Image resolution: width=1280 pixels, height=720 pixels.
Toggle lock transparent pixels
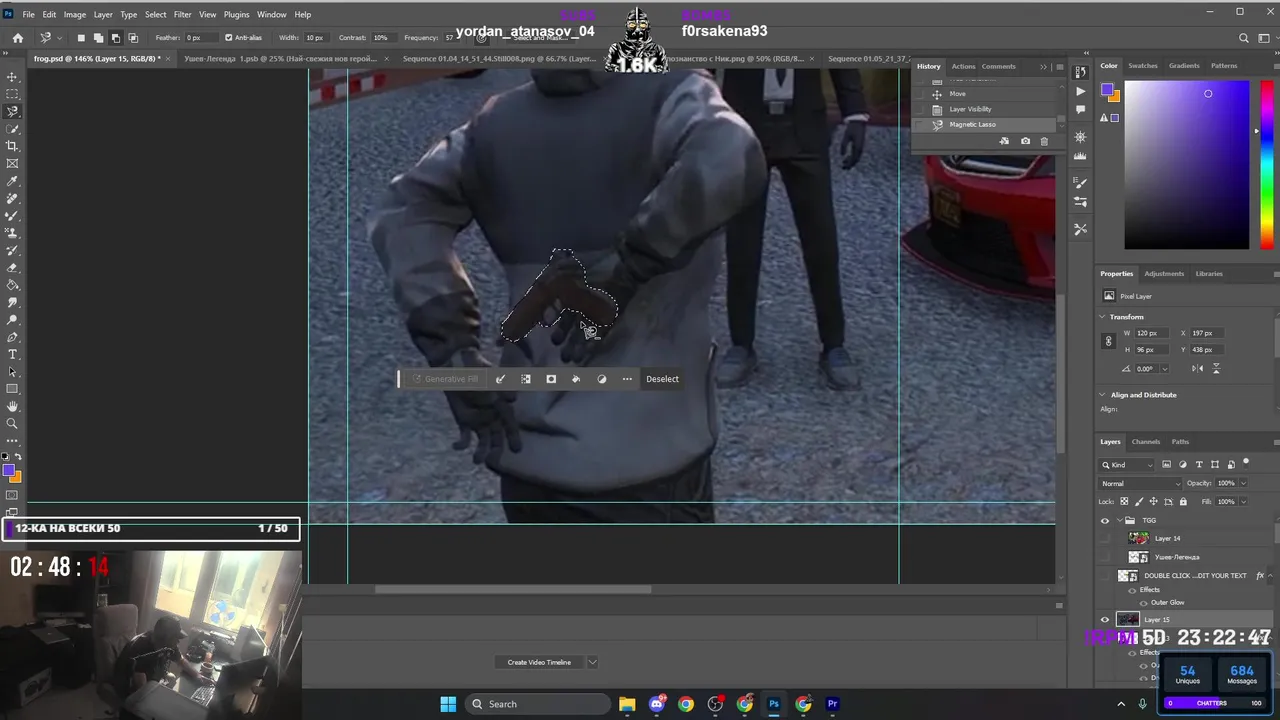click(1122, 501)
